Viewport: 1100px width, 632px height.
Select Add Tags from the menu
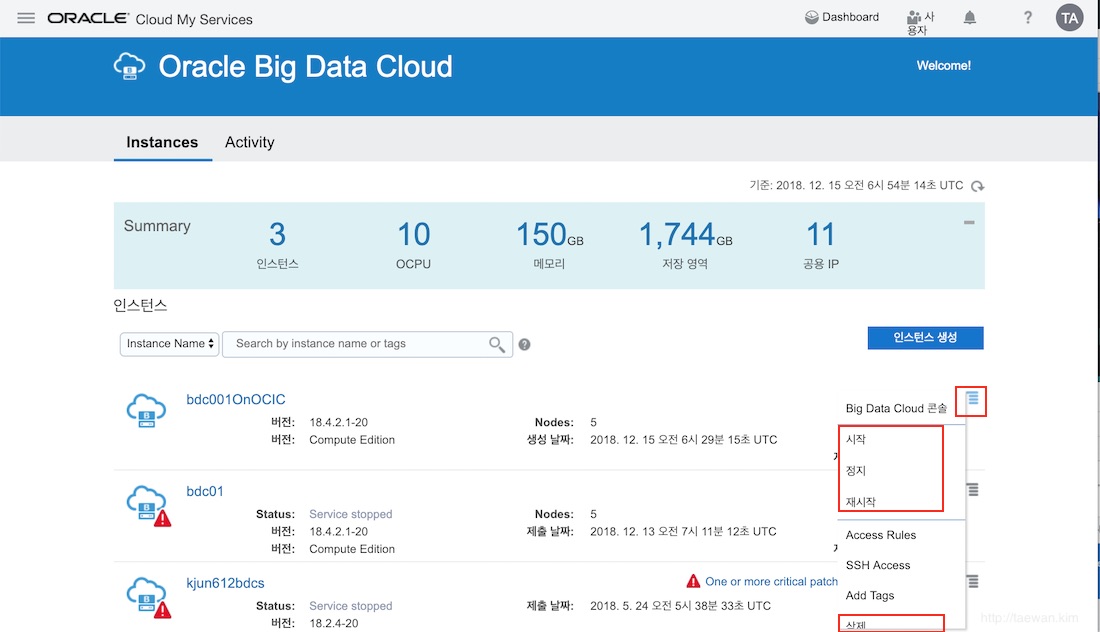[870, 596]
